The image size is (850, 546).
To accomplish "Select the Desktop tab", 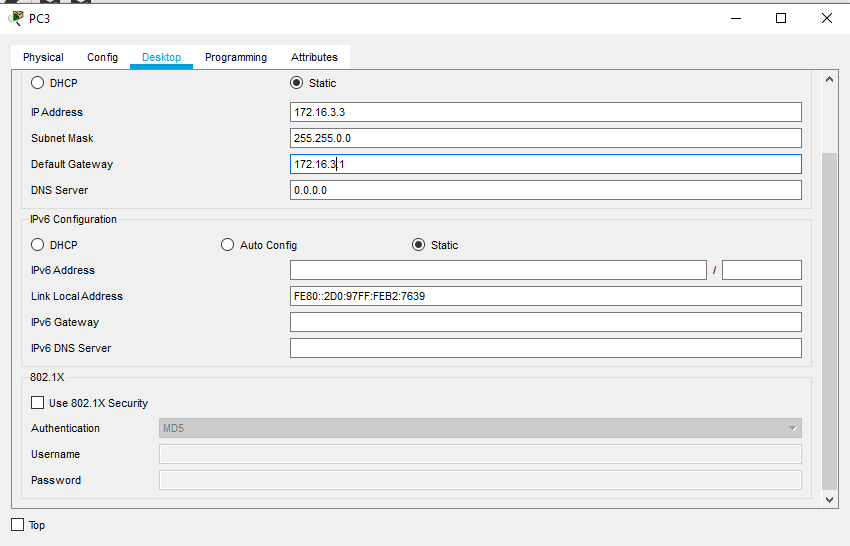I will 162,57.
